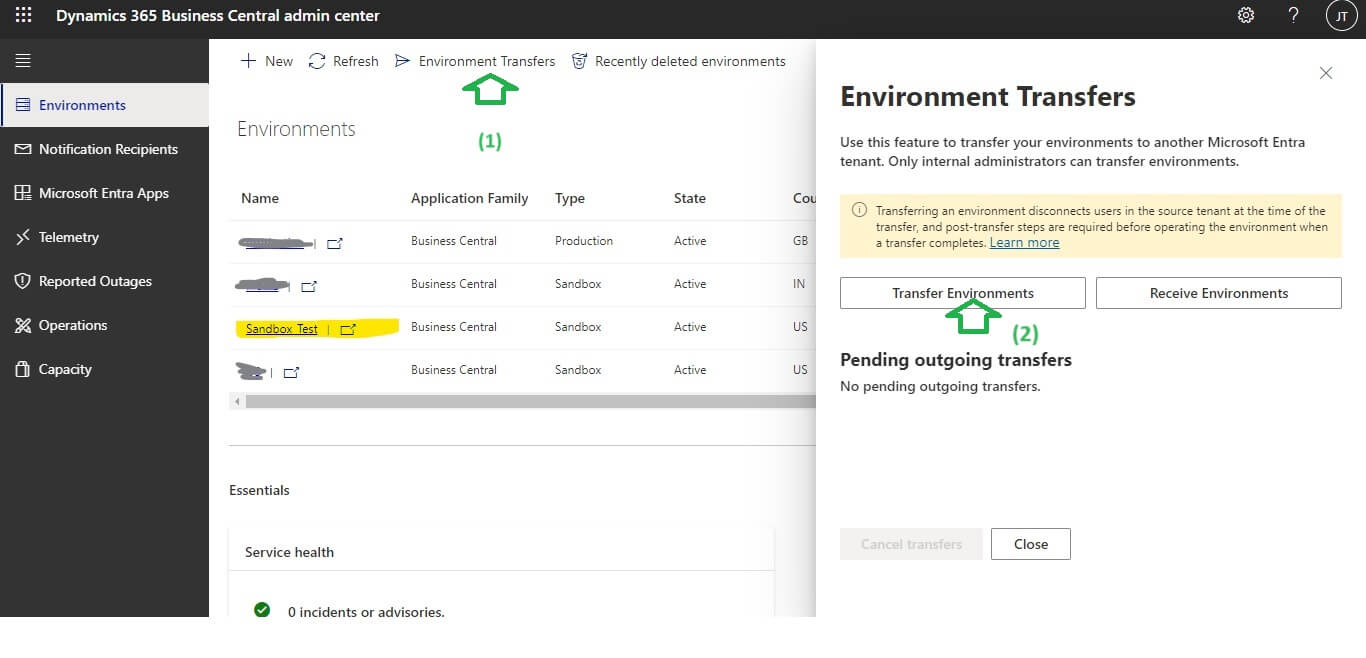Click the GB country cell
This screenshot has height=658, width=1366.
coord(799,241)
